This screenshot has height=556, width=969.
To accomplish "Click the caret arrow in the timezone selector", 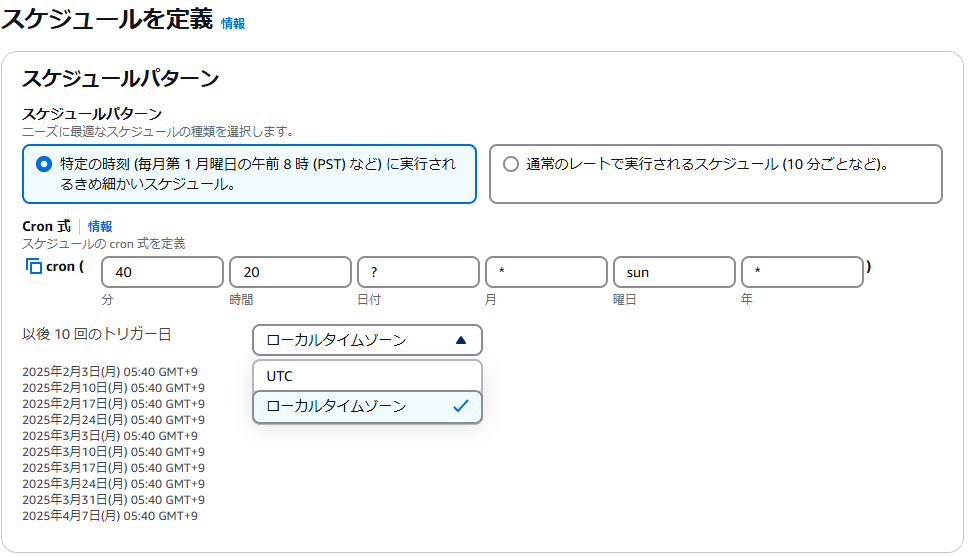I will click(460, 340).
